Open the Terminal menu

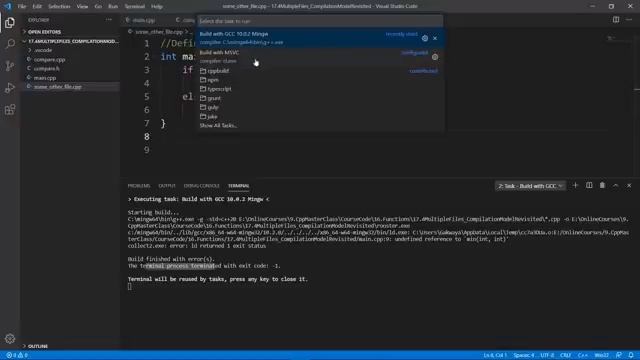135,6
